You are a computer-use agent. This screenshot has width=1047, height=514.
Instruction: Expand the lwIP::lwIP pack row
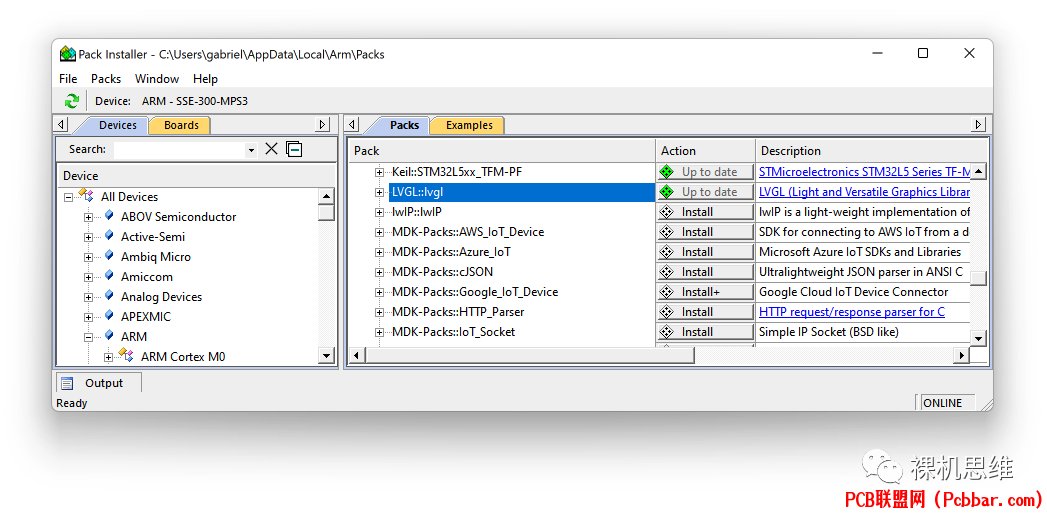point(379,212)
